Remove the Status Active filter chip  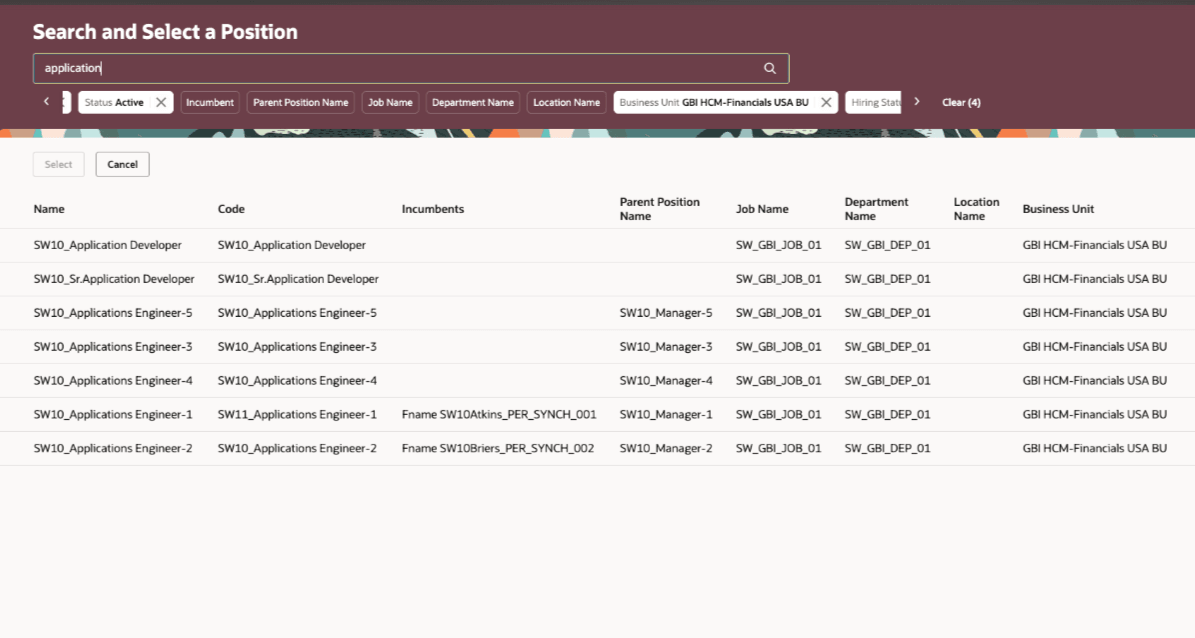[161, 102]
